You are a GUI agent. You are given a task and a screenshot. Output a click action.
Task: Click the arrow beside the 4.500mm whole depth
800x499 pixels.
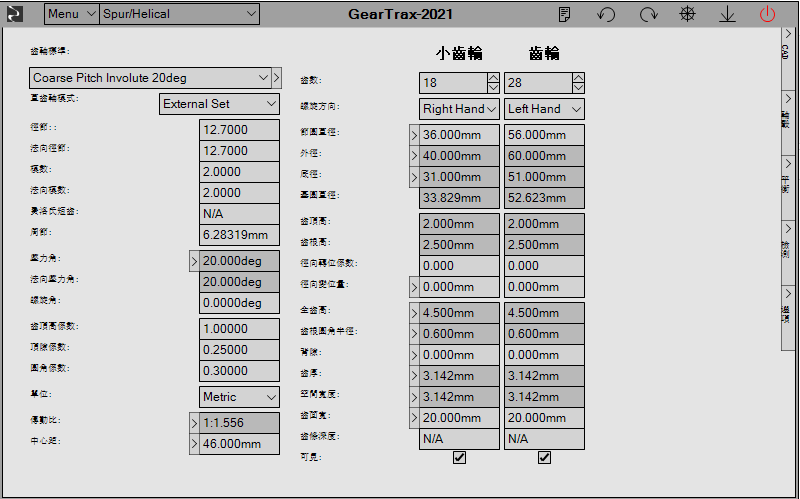click(x=414, y=313)
